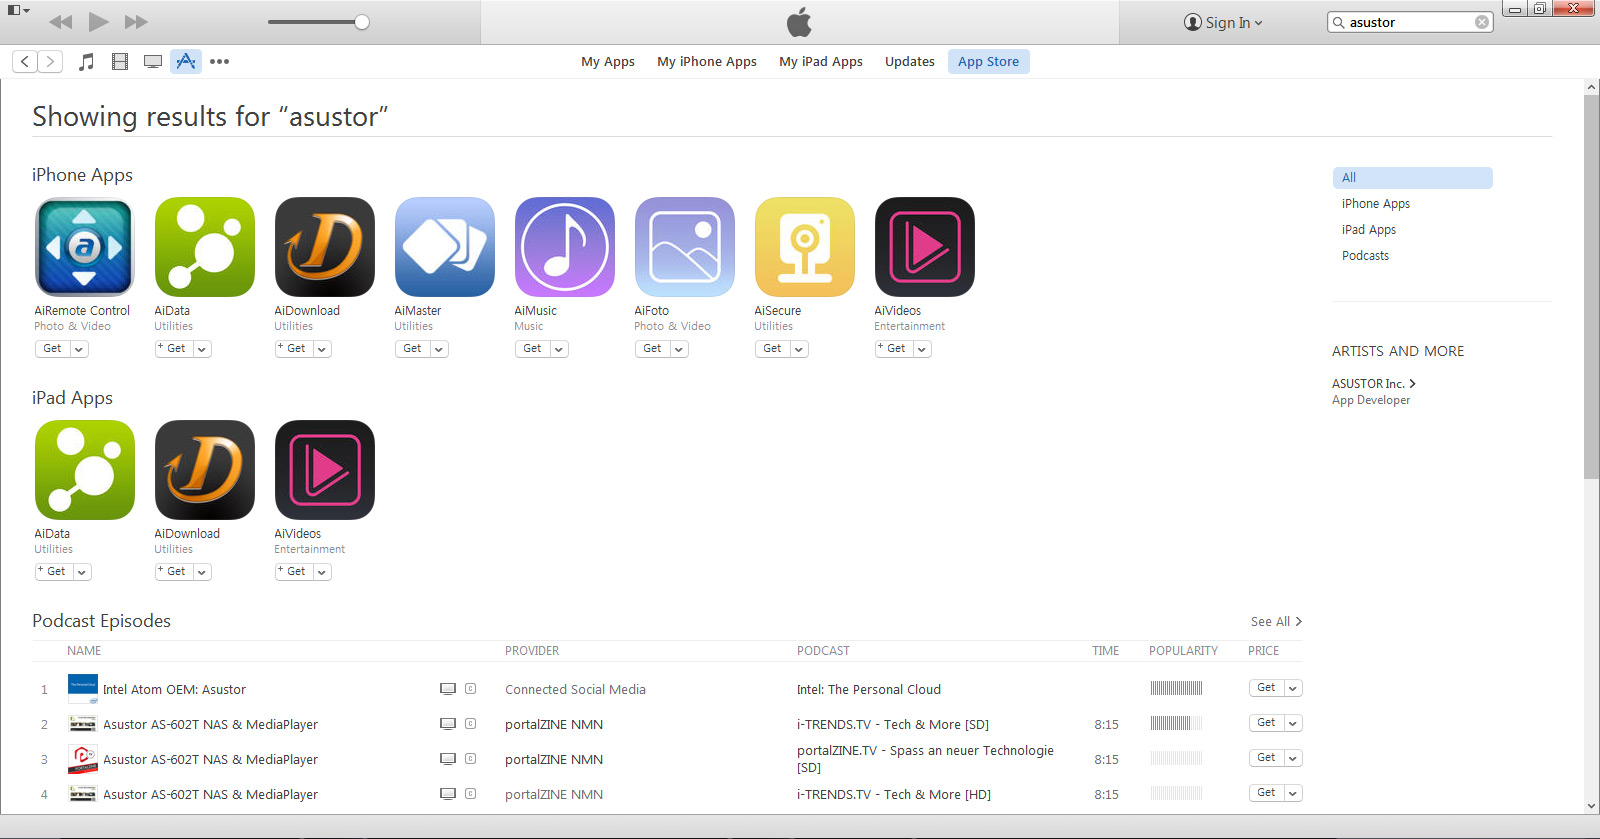Open the AiDownload icon under iPad Apps
1600x839 pixels.
[204, 470]
